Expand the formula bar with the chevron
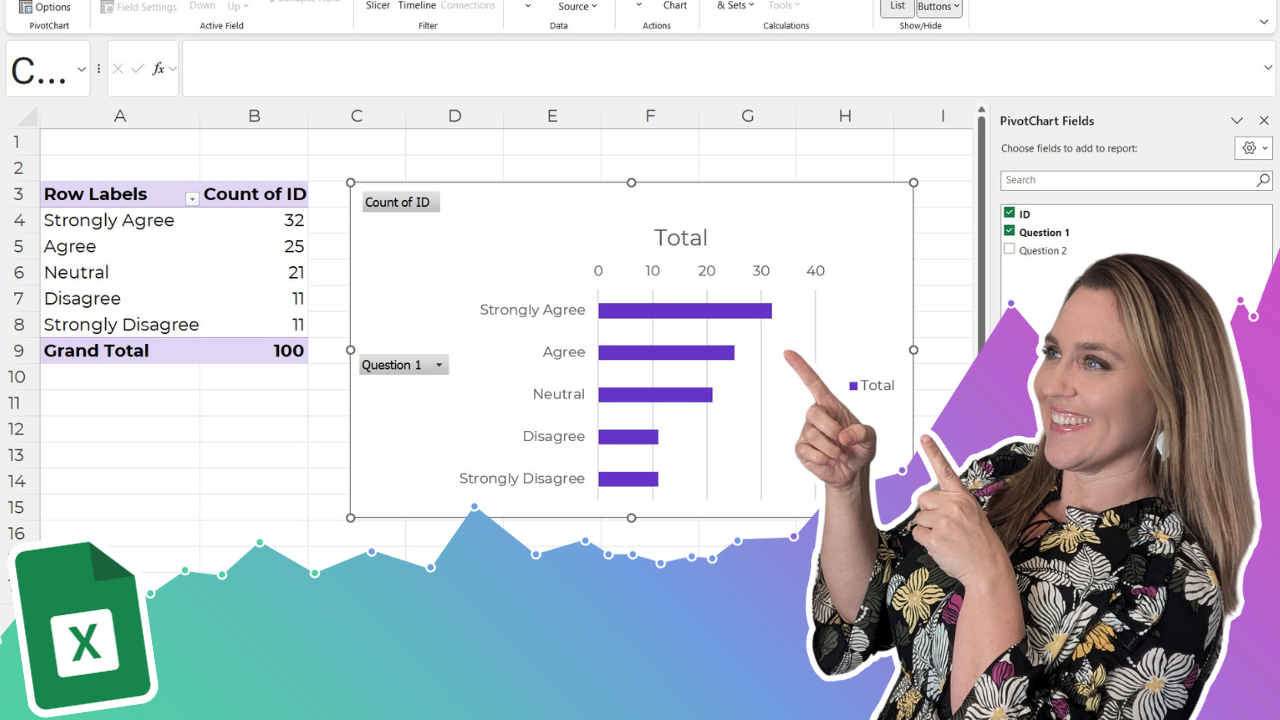Screen dimensions: 1280x720 pos(1268,68)
